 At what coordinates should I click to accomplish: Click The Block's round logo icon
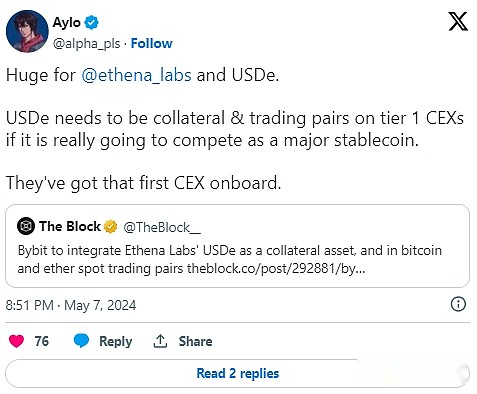pos(26,226)
